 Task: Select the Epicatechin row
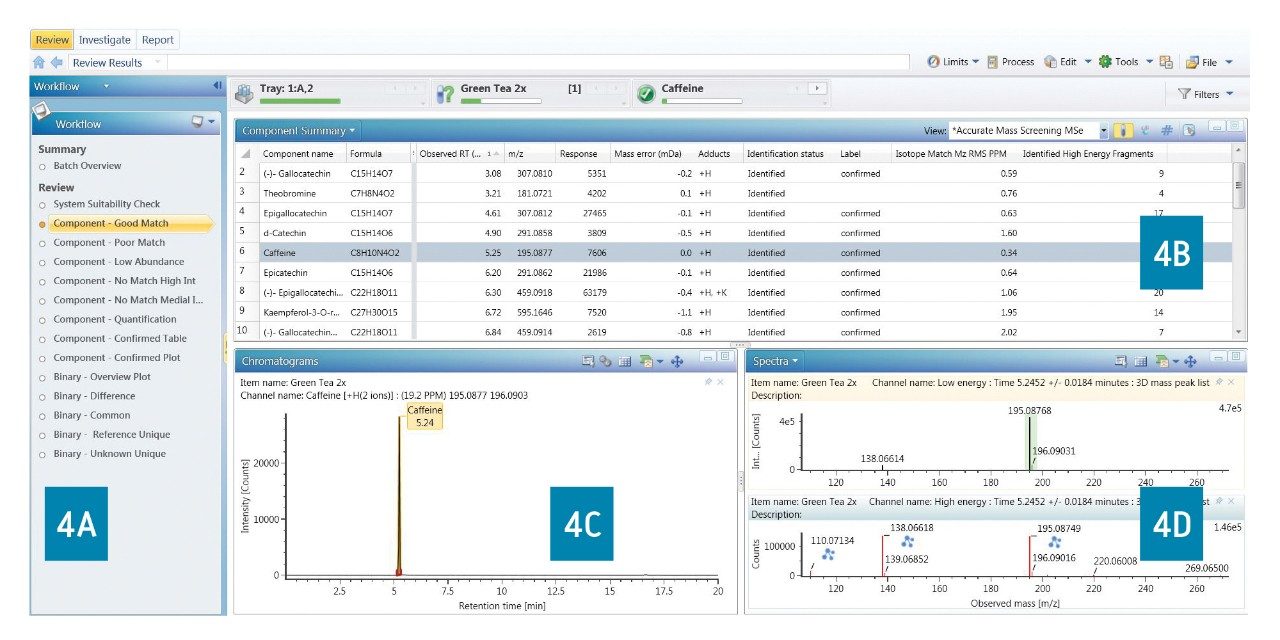point(735,272)
